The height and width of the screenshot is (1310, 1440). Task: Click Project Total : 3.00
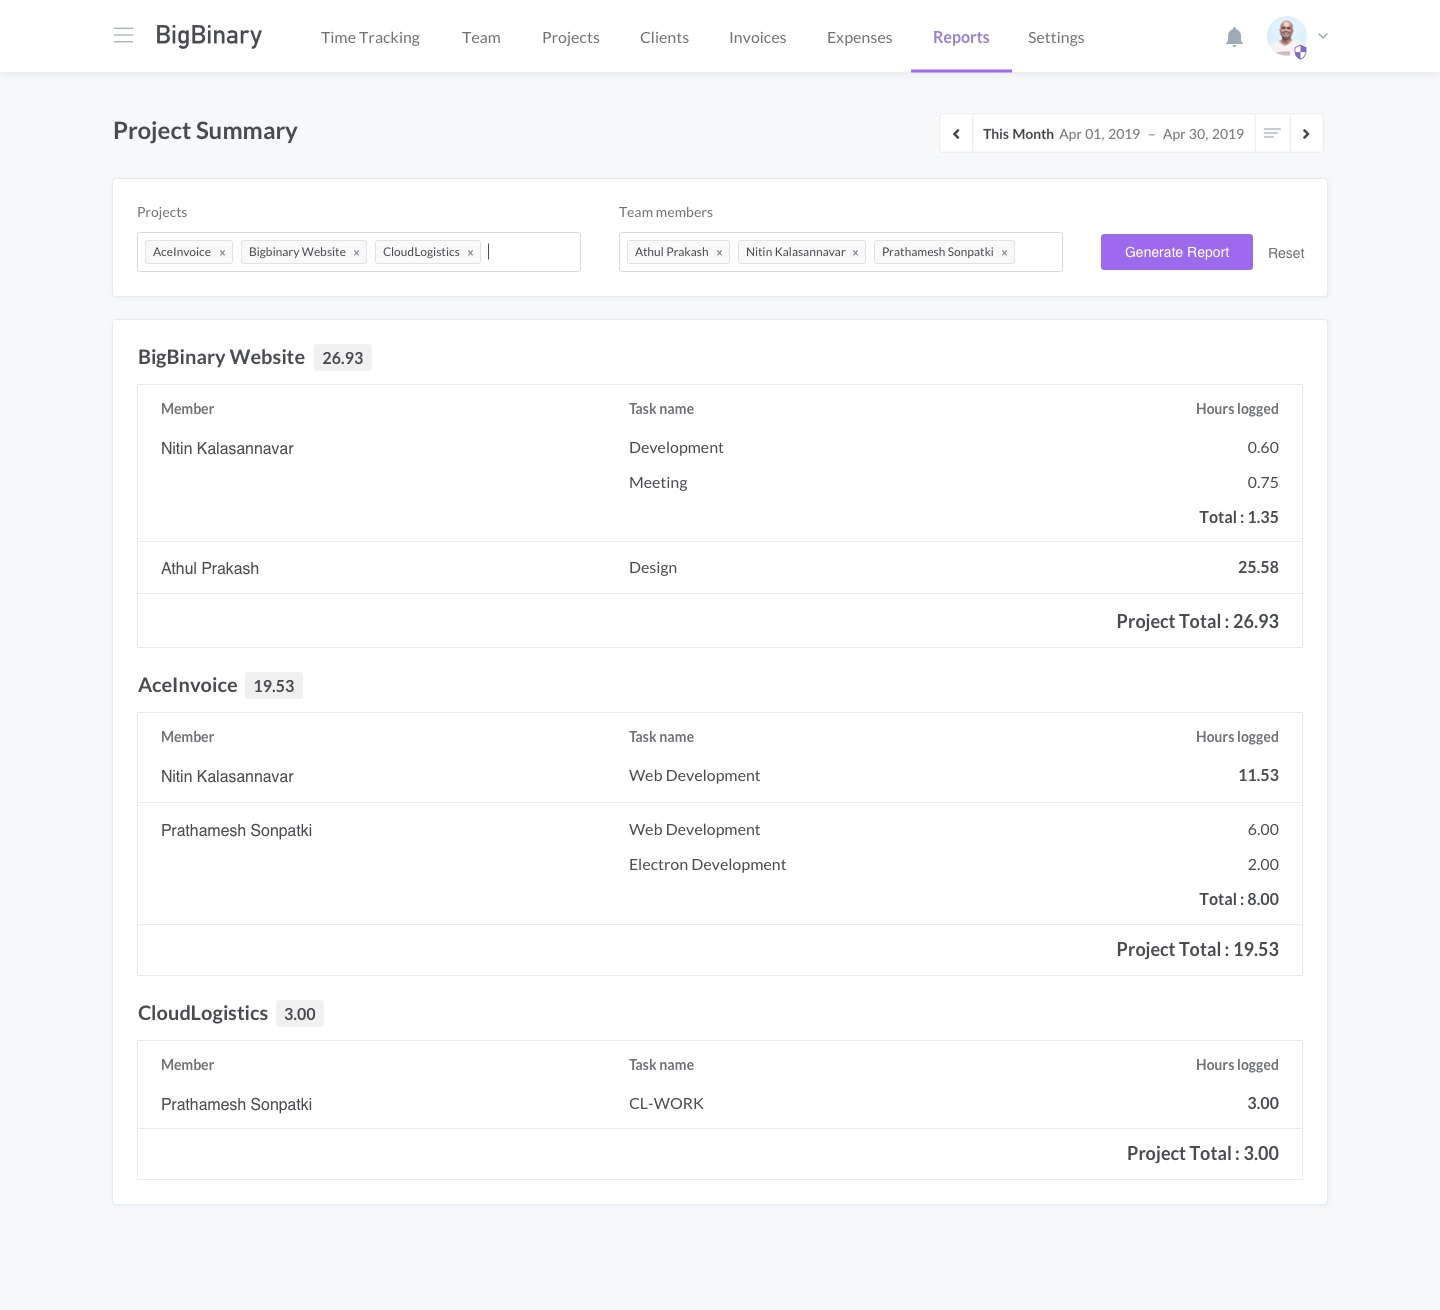click(x=1203, y=1154)
